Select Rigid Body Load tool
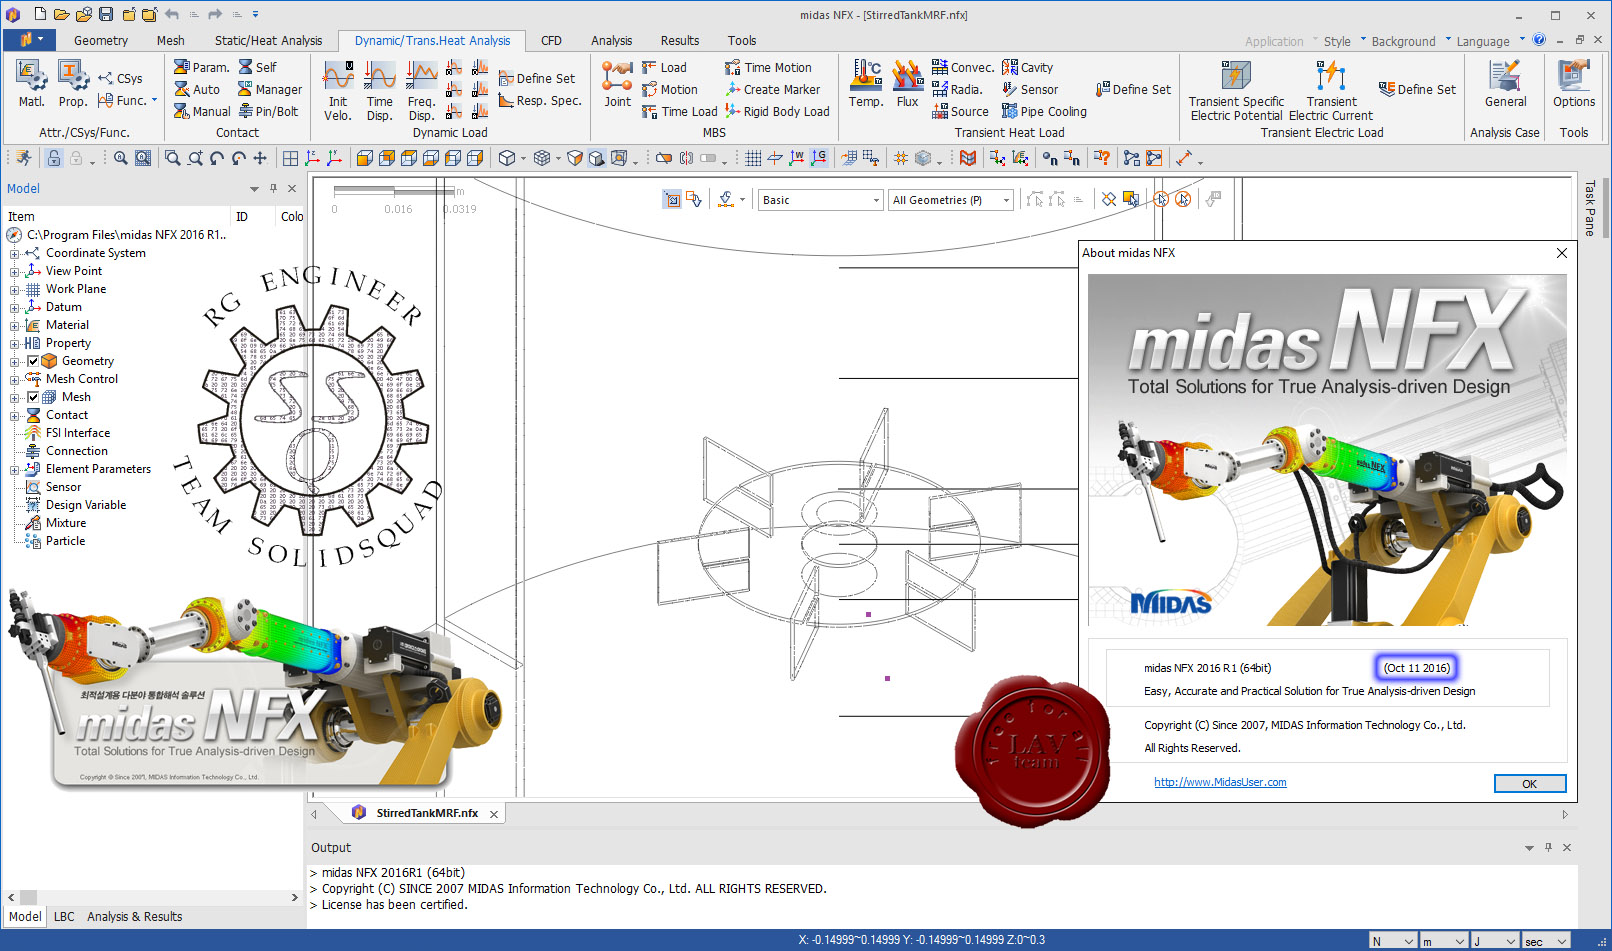Screen dimensions: 1612x951 778,111
